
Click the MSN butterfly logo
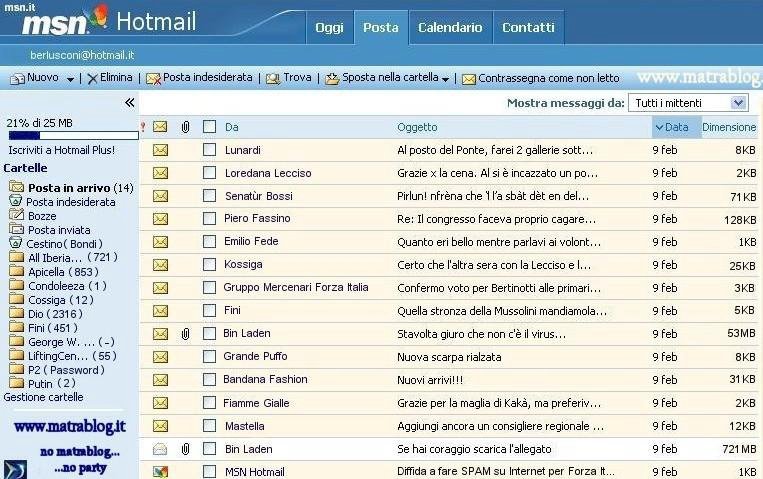[x=99, y=16]
